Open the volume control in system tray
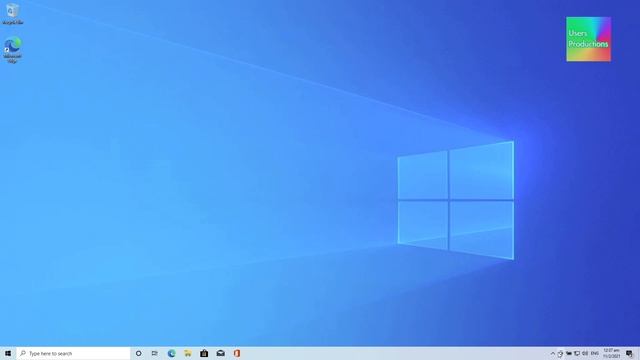Screen dimensions: 640x360 click(585, 353)
